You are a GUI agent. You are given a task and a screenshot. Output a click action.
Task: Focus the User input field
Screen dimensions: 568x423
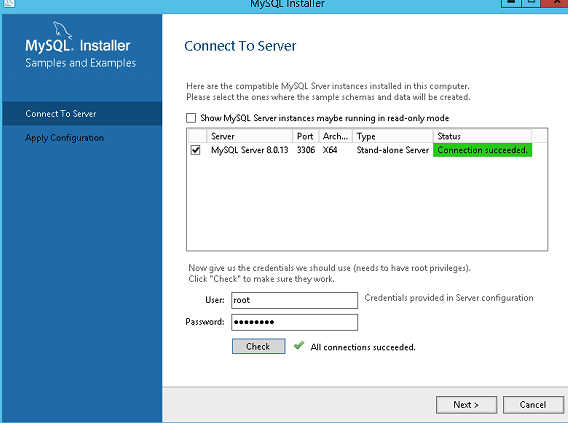[295, 300]
